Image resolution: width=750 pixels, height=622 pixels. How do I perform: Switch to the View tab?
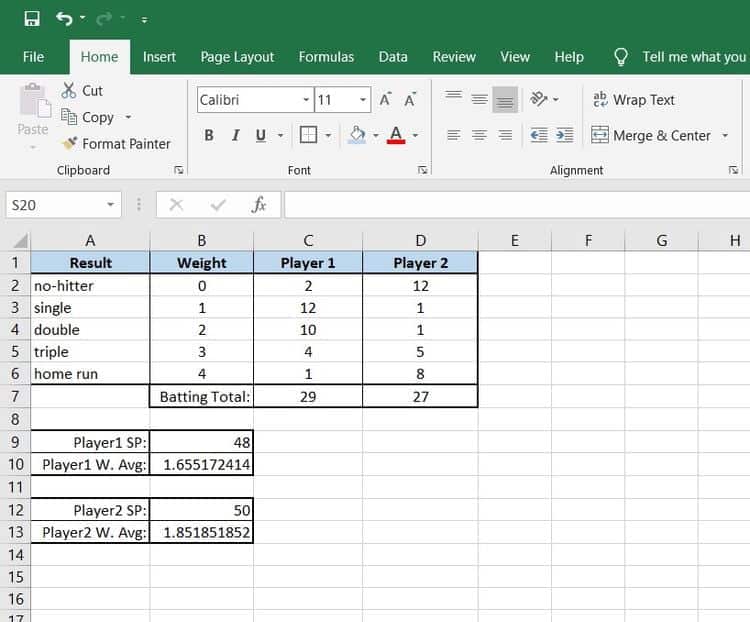[515, 57]
